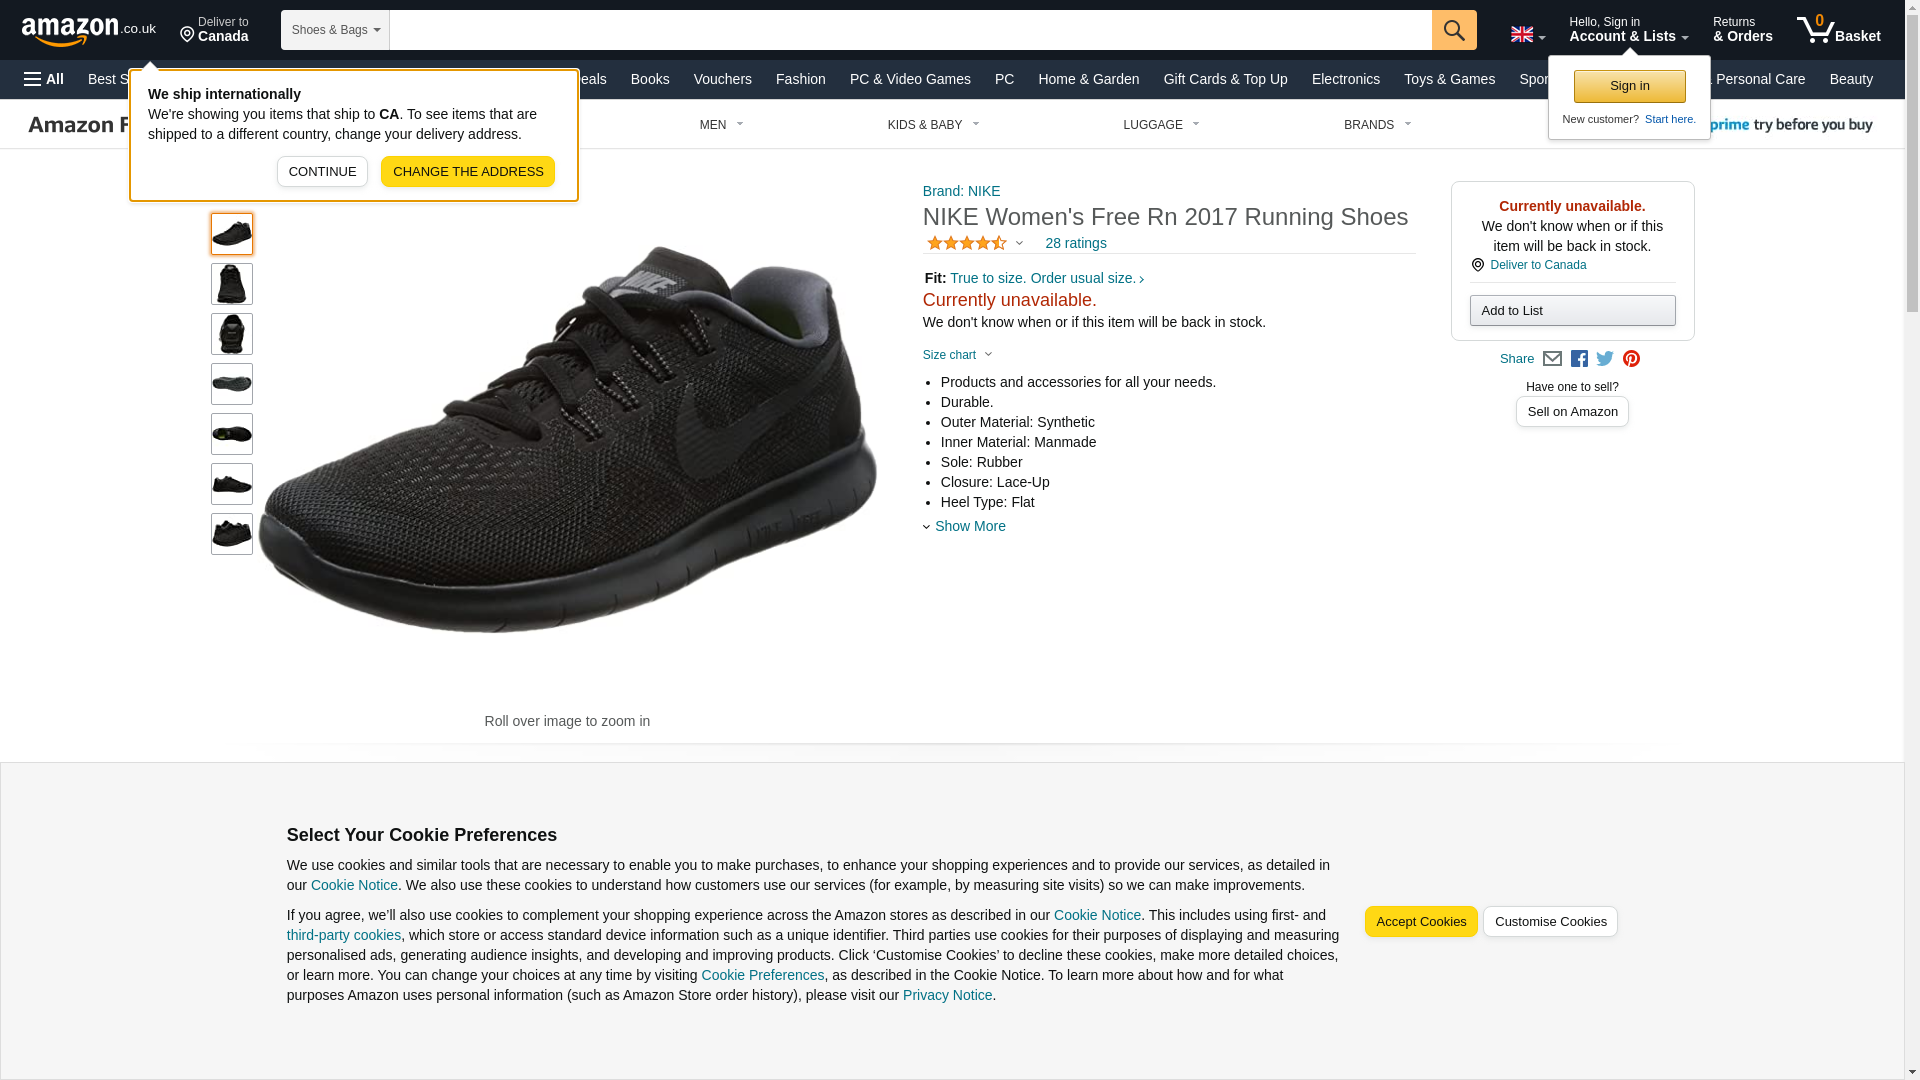Select the second shoe thumbnail image

231,284
